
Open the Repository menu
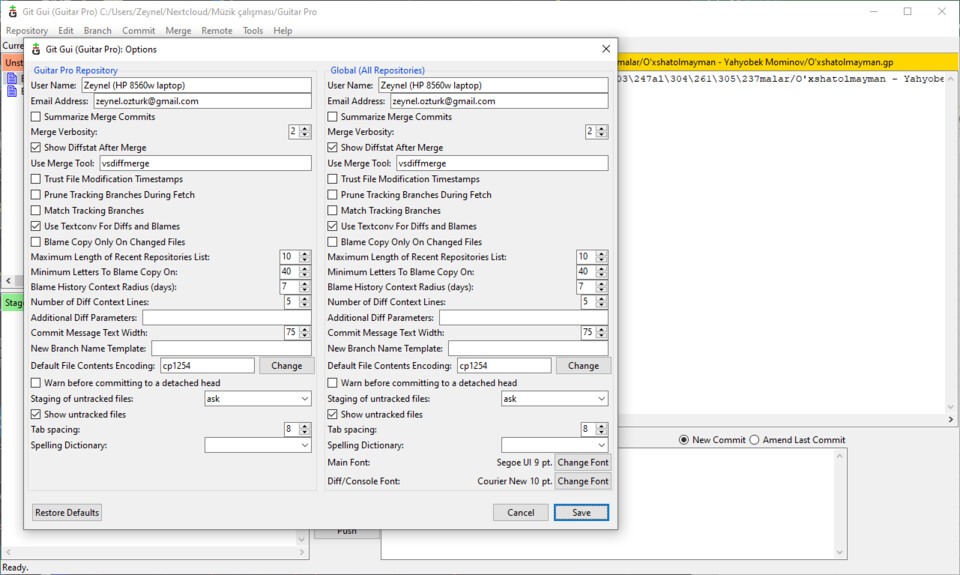coord(26,31)
